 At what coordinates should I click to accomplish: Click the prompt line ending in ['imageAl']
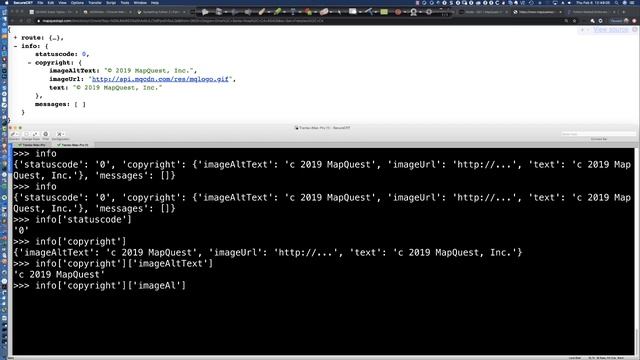click(x=99, y=286)
